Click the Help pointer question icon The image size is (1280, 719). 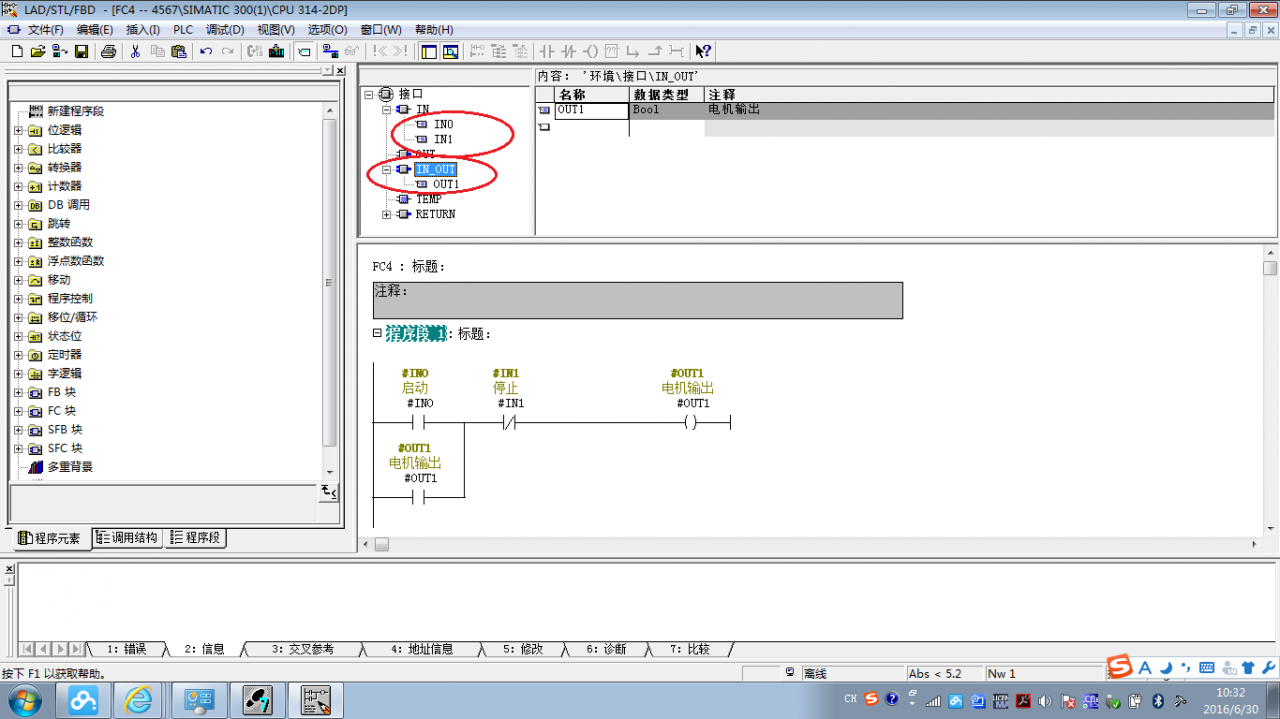click(x=703, y=51)
